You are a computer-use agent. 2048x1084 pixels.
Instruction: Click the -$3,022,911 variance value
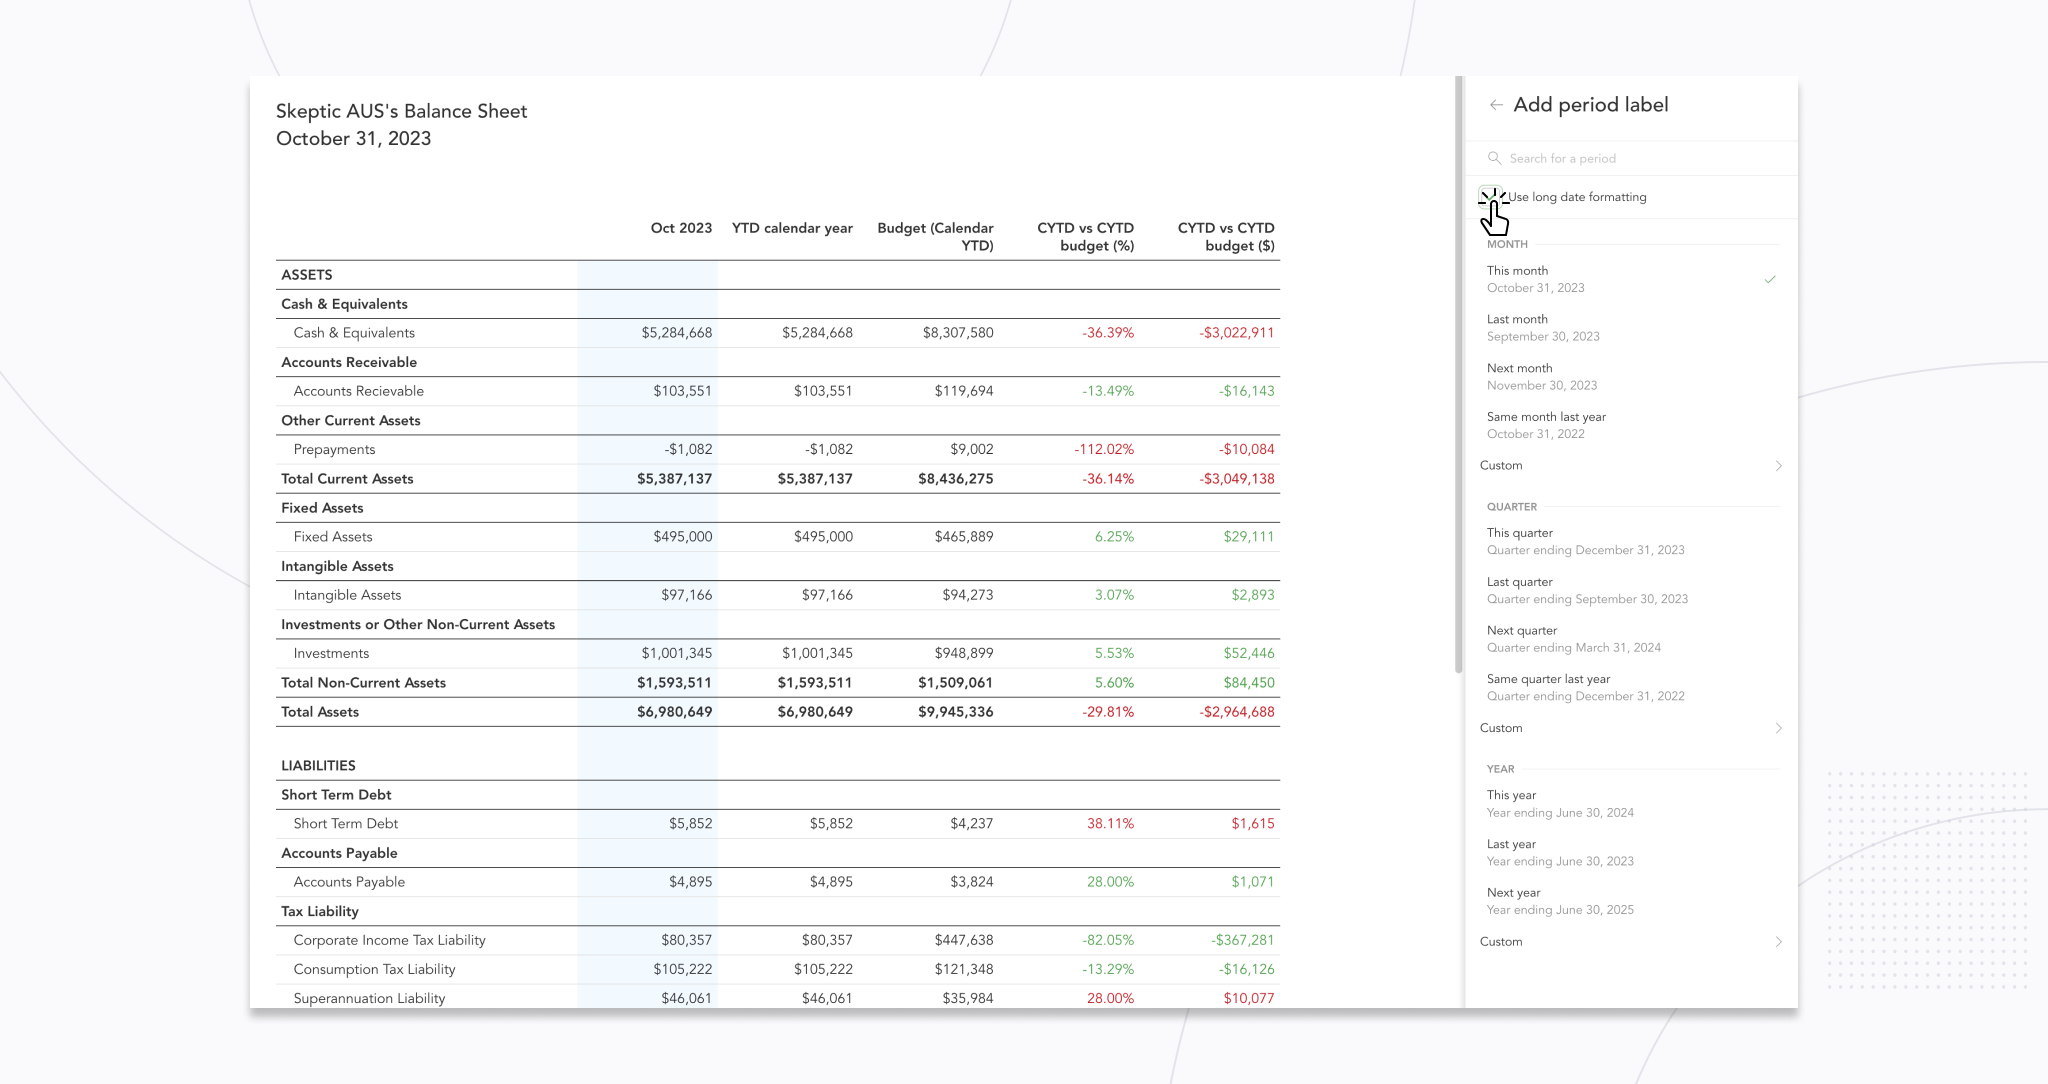point(1237,333)
